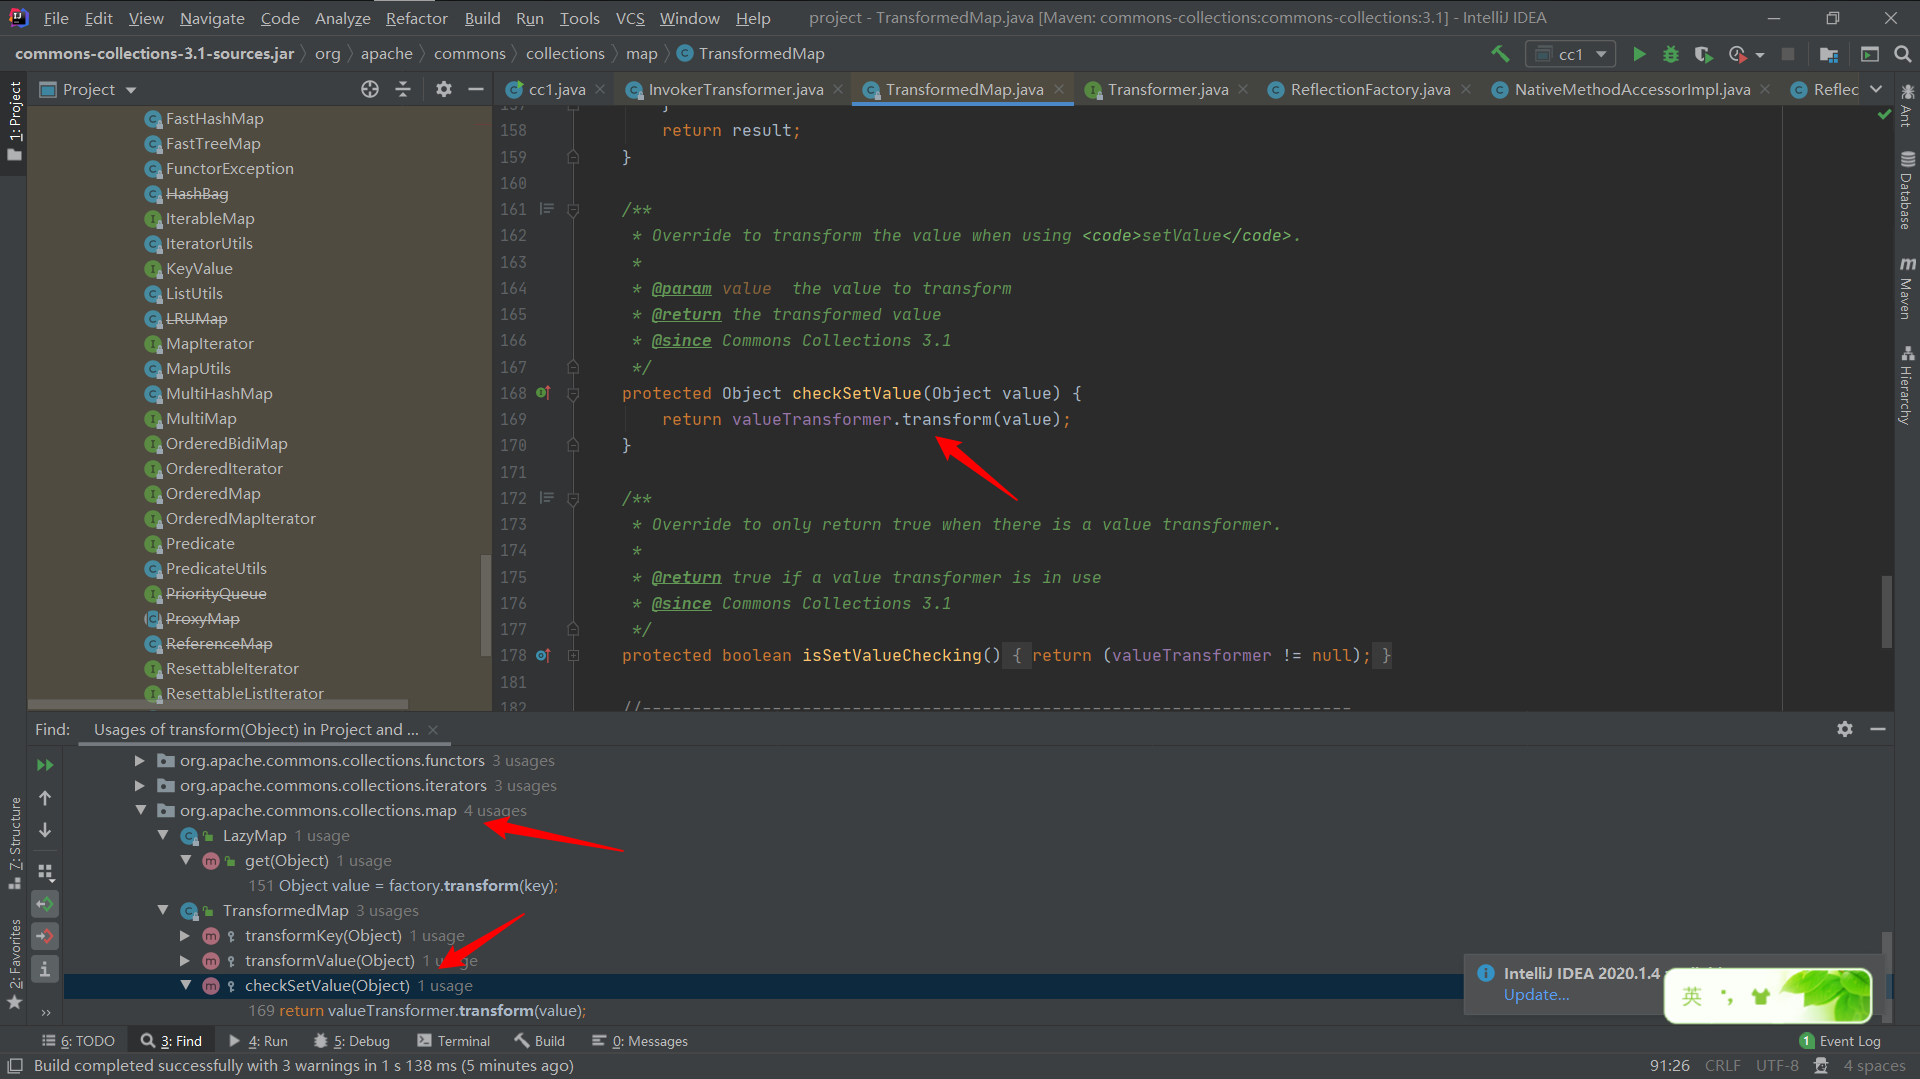Open the Refactor menu
Viewport: 1920px width, 1079px height.
coord(416,18)
